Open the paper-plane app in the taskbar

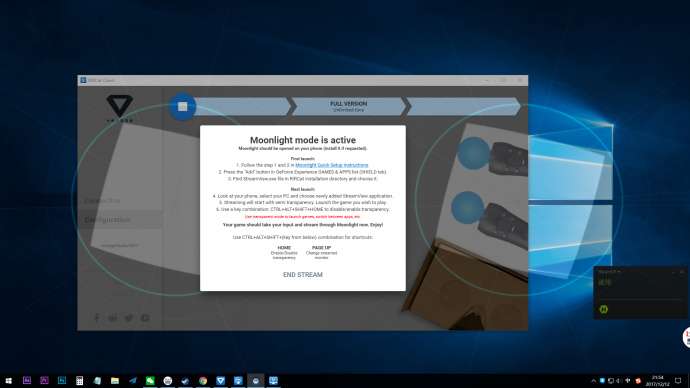pyautogui.click(x=132, y=381)
